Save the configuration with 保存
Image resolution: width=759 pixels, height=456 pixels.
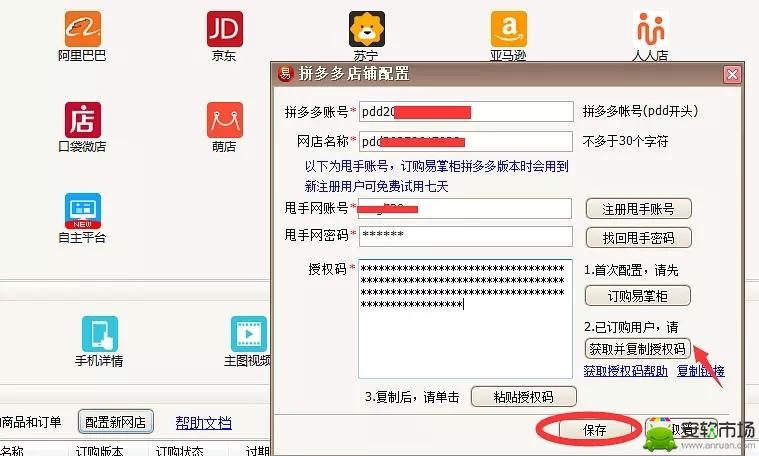pyautogui.click(x=594, y=430)
